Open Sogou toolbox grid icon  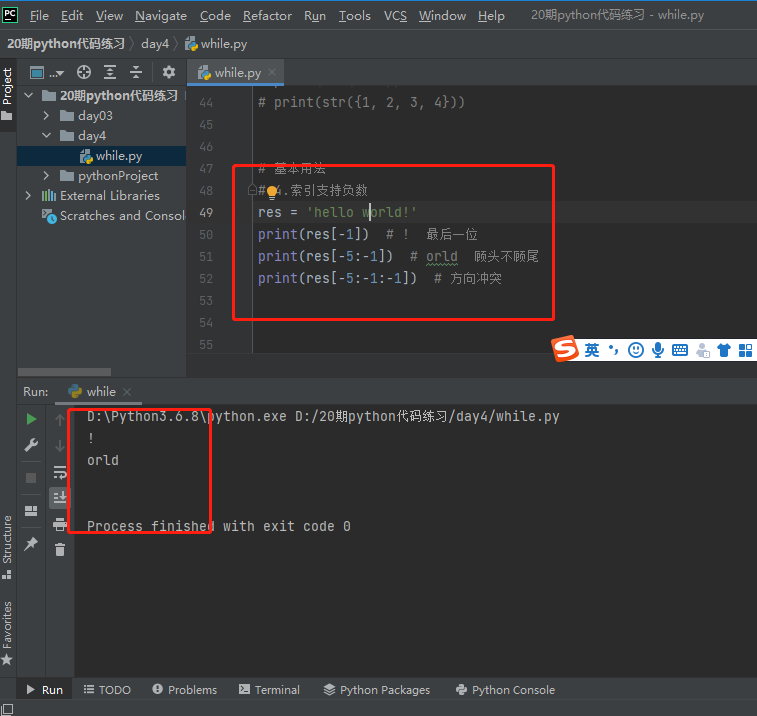tap(745, 351)
